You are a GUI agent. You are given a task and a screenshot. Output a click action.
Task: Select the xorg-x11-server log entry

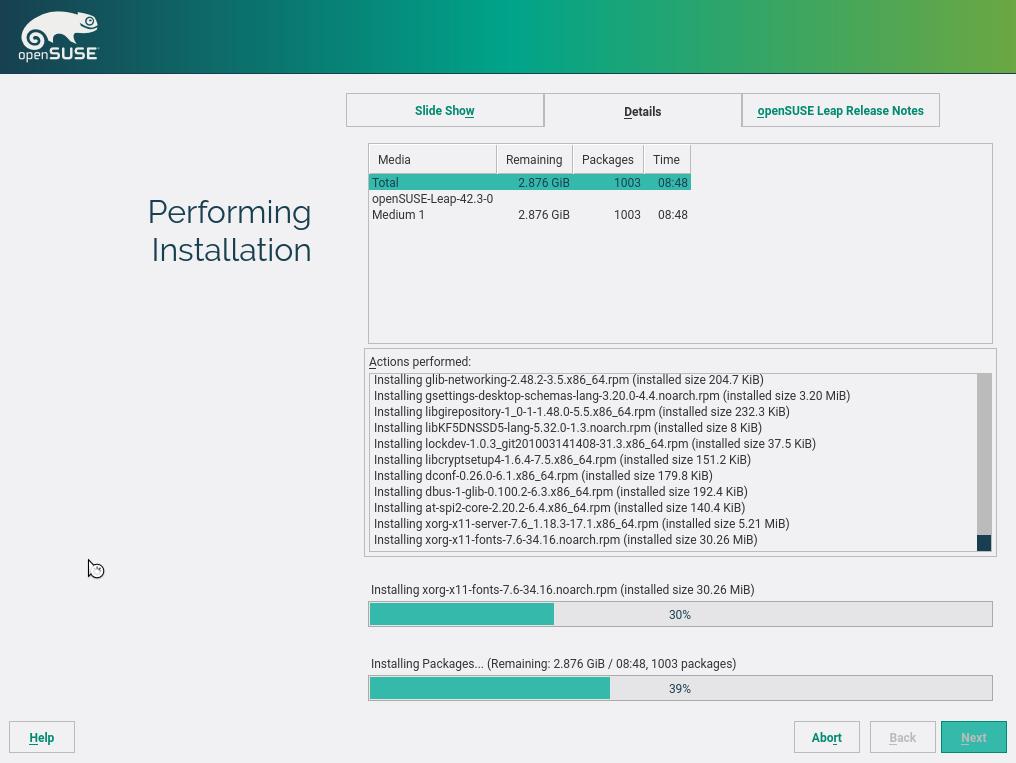coord(581,524)
